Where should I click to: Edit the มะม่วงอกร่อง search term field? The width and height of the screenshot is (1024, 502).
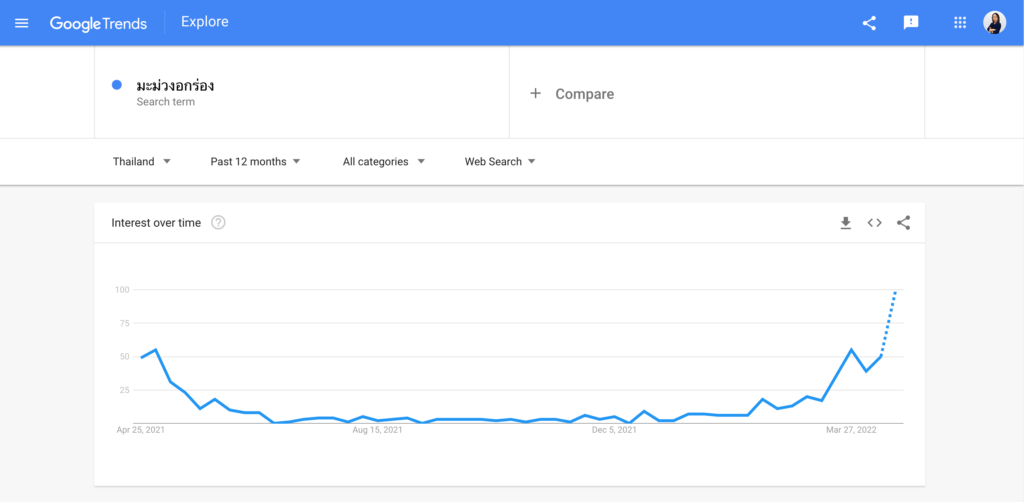176,86
